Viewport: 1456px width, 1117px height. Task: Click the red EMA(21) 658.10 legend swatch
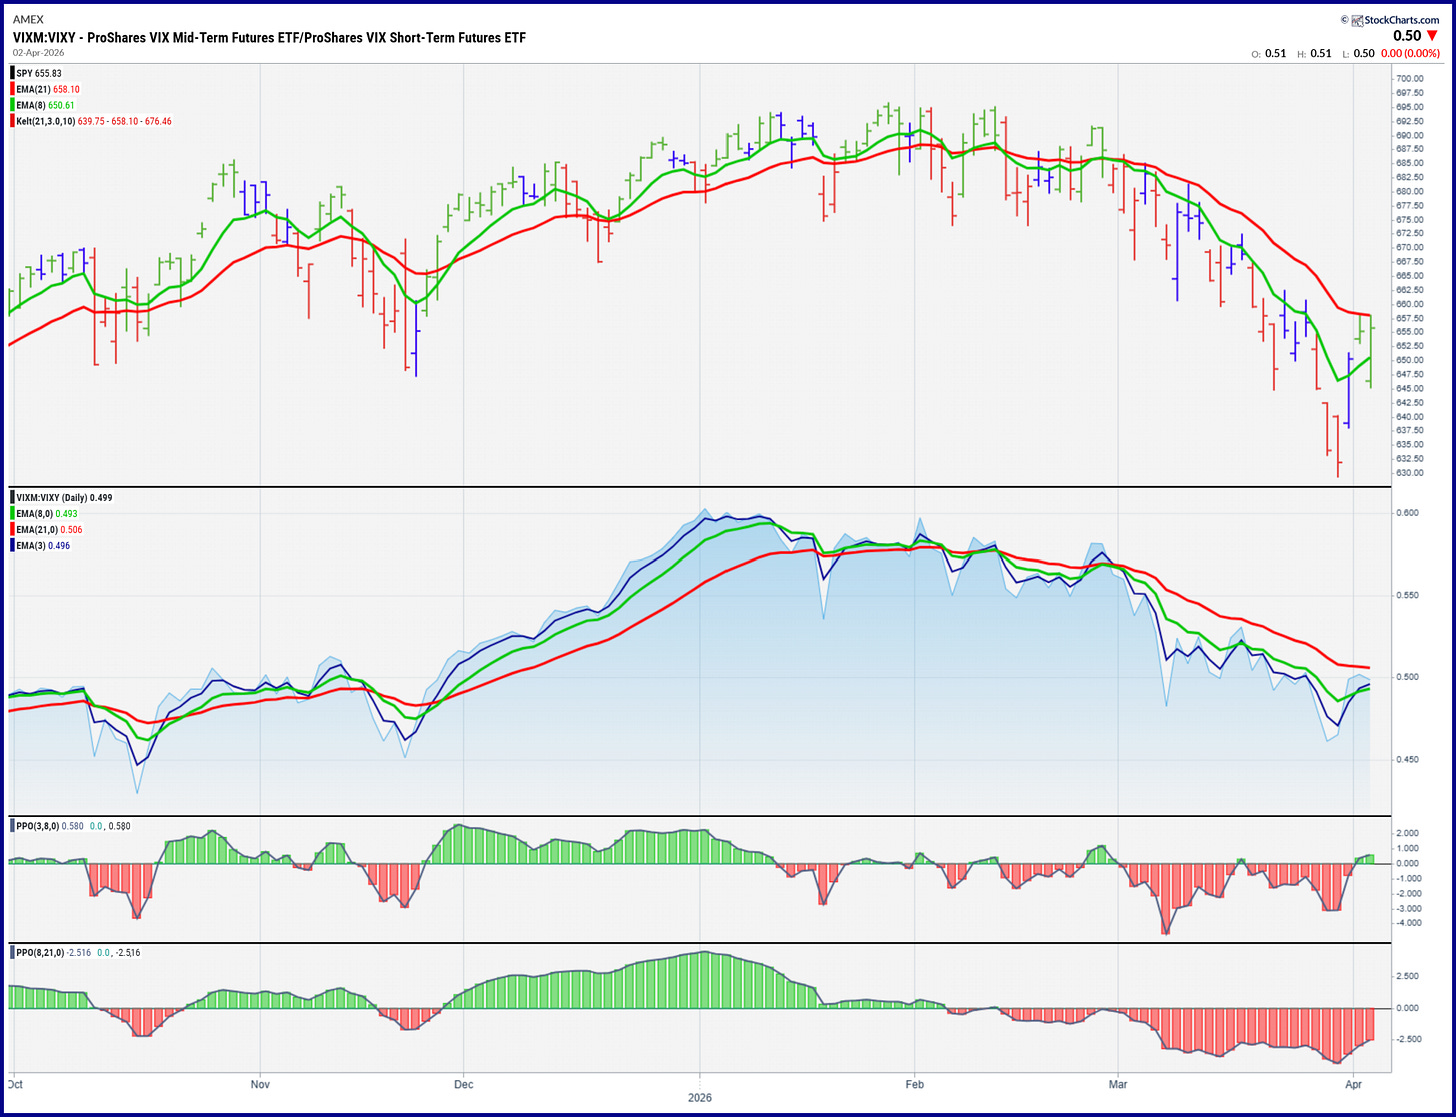(12, 89)
